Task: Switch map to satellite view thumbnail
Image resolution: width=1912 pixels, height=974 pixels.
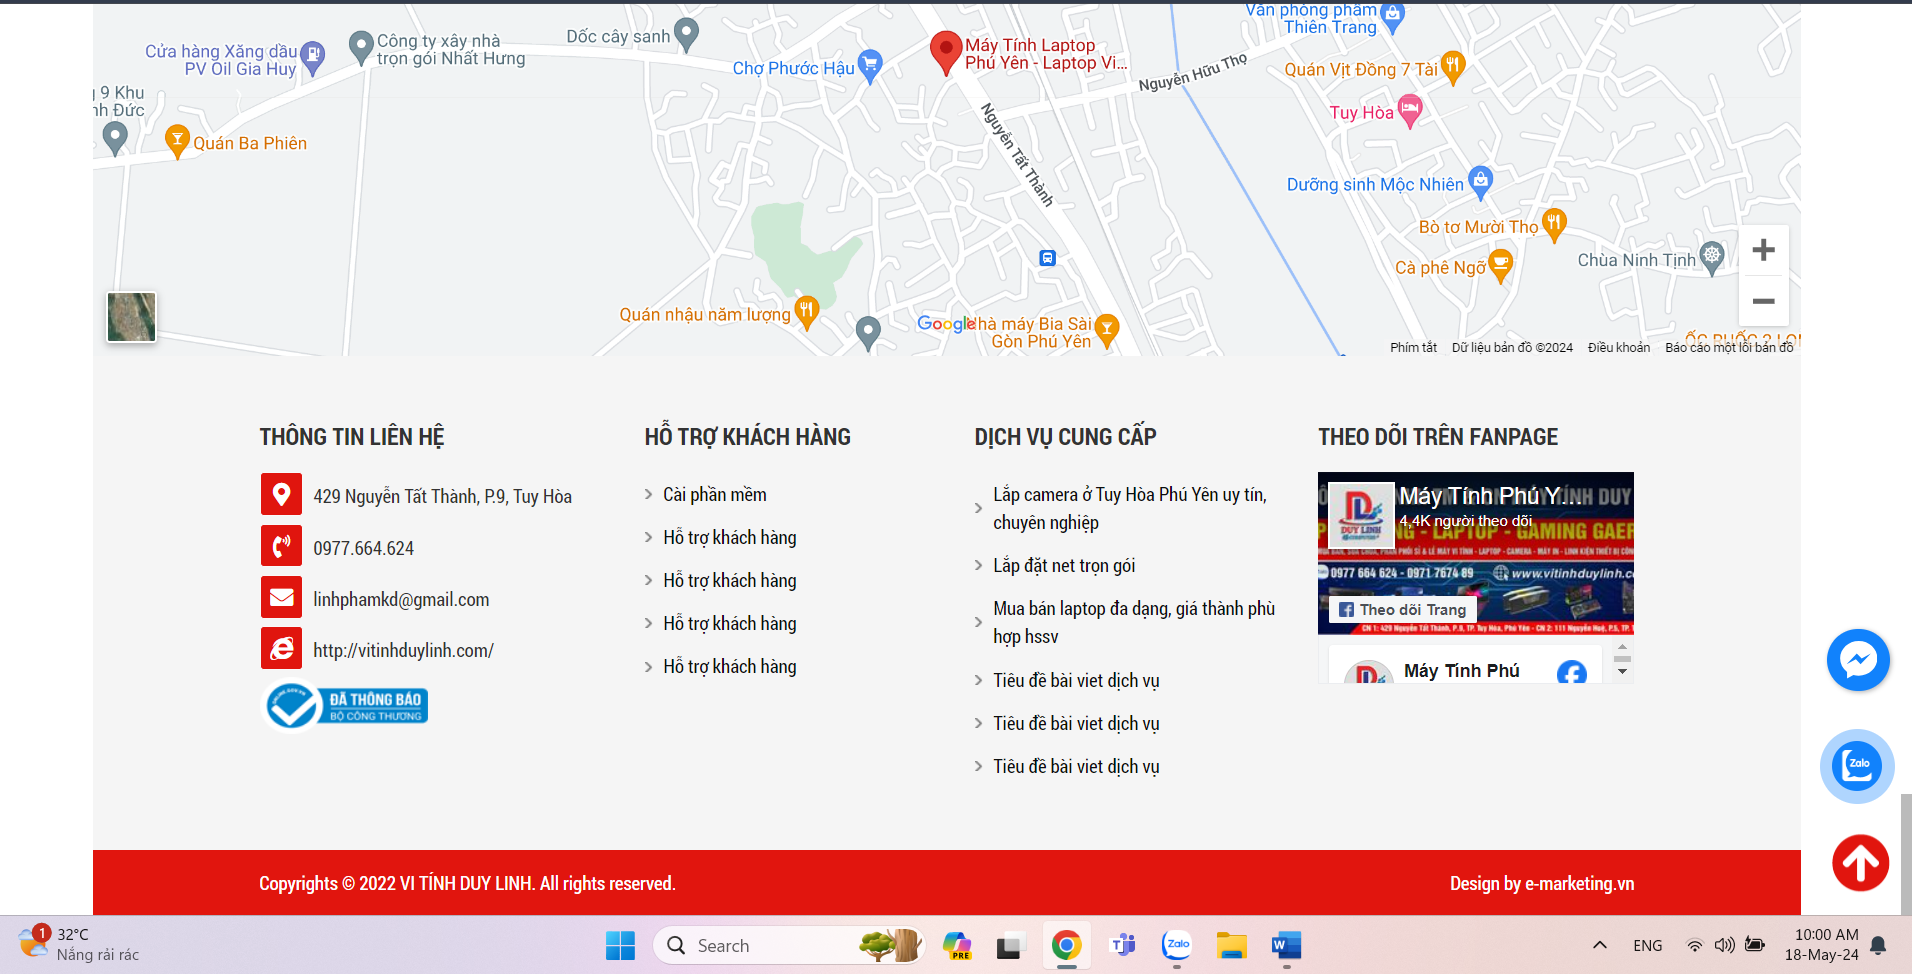Action: (x=131, y=317)
